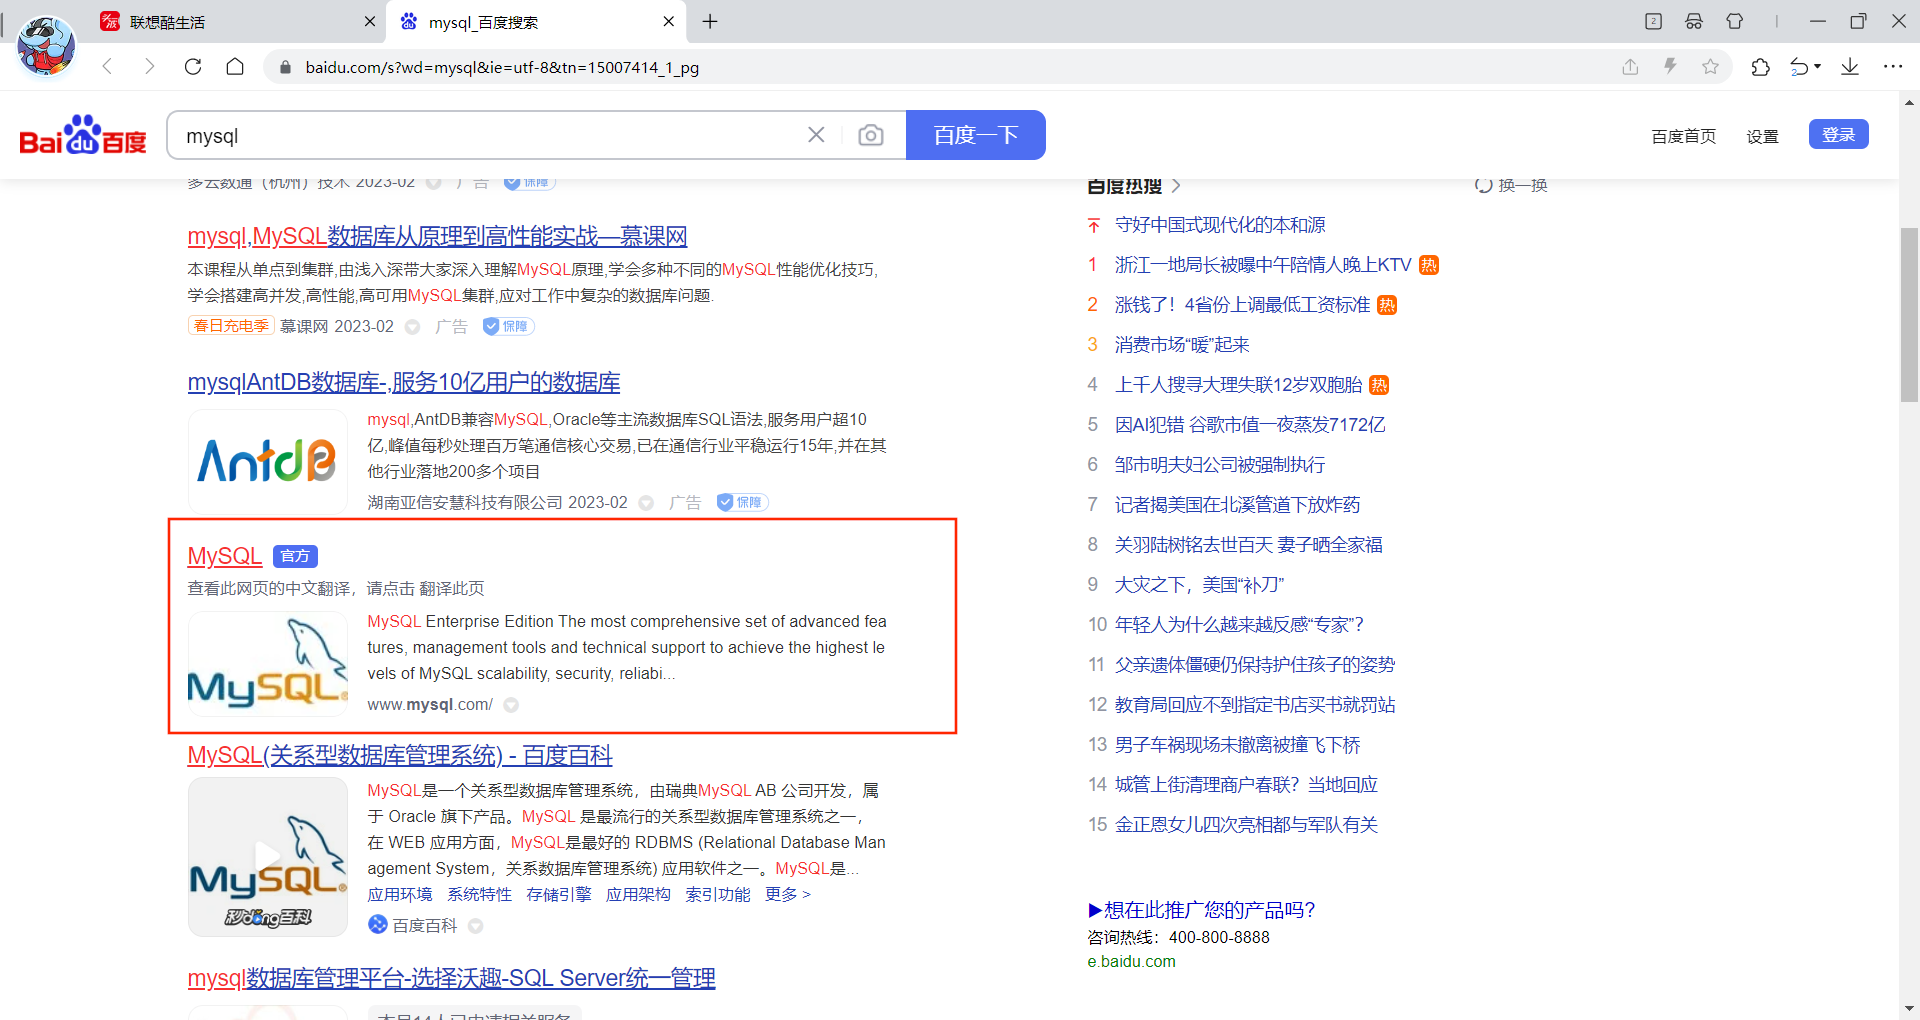
Task: Close the mysql_百度搜索 tab
Action: 668,21
